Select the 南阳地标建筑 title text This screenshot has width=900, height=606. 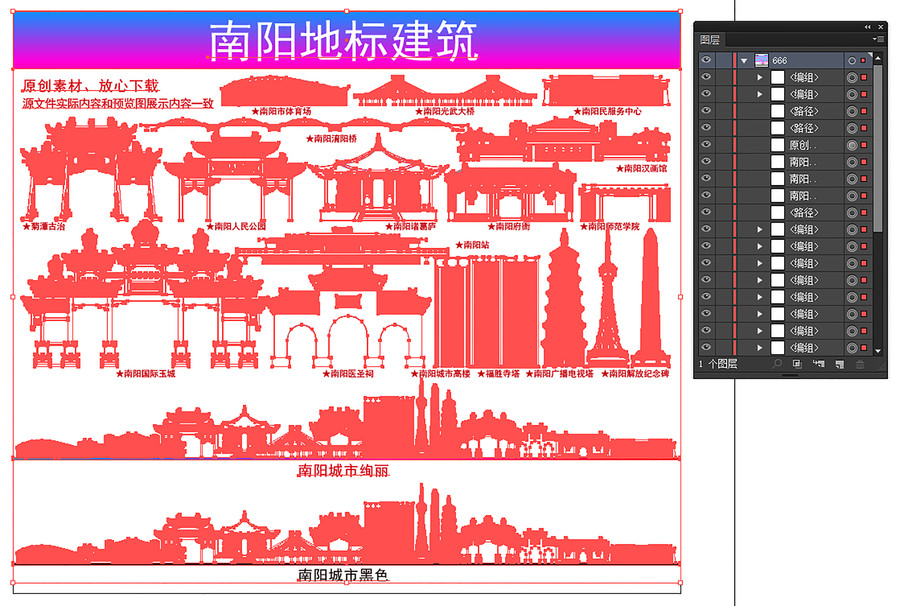point(343,40)
